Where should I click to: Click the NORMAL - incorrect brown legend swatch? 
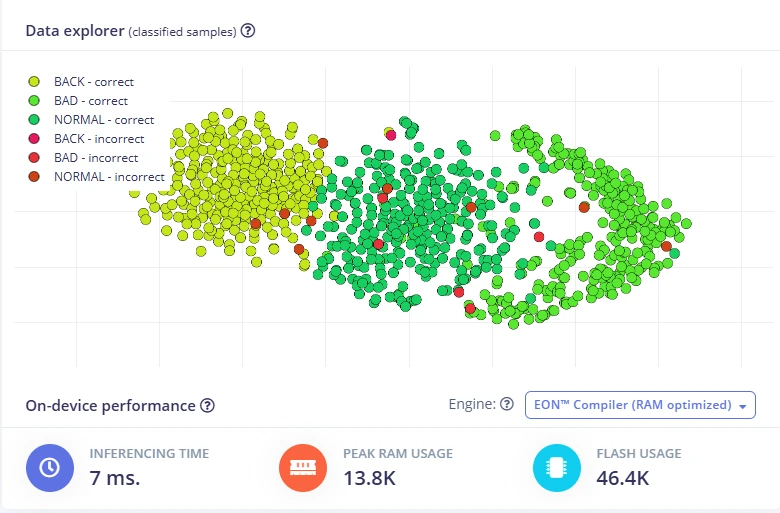click(x=34, y=177)
